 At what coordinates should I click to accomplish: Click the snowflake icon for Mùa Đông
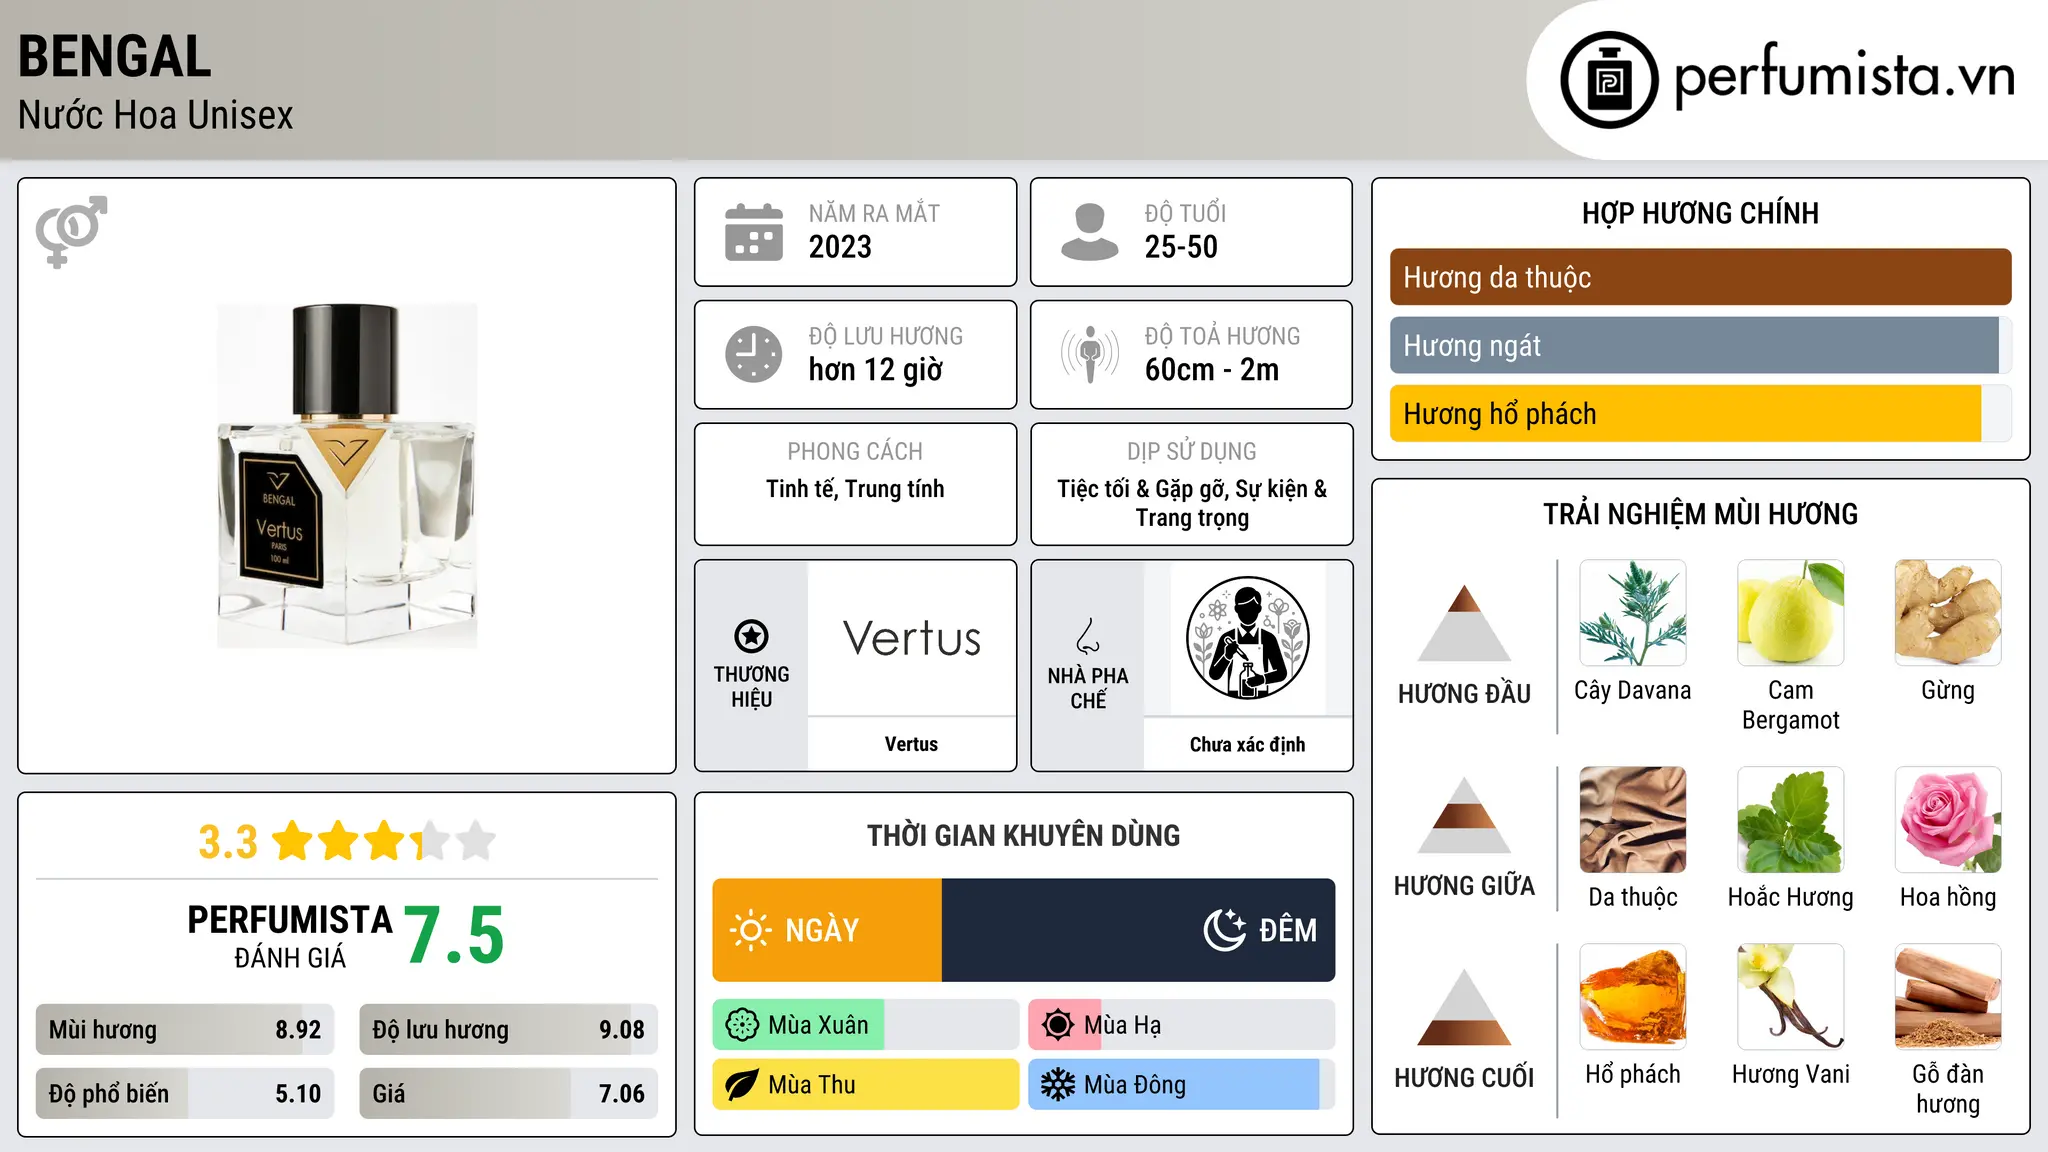click(1058, 1085)
